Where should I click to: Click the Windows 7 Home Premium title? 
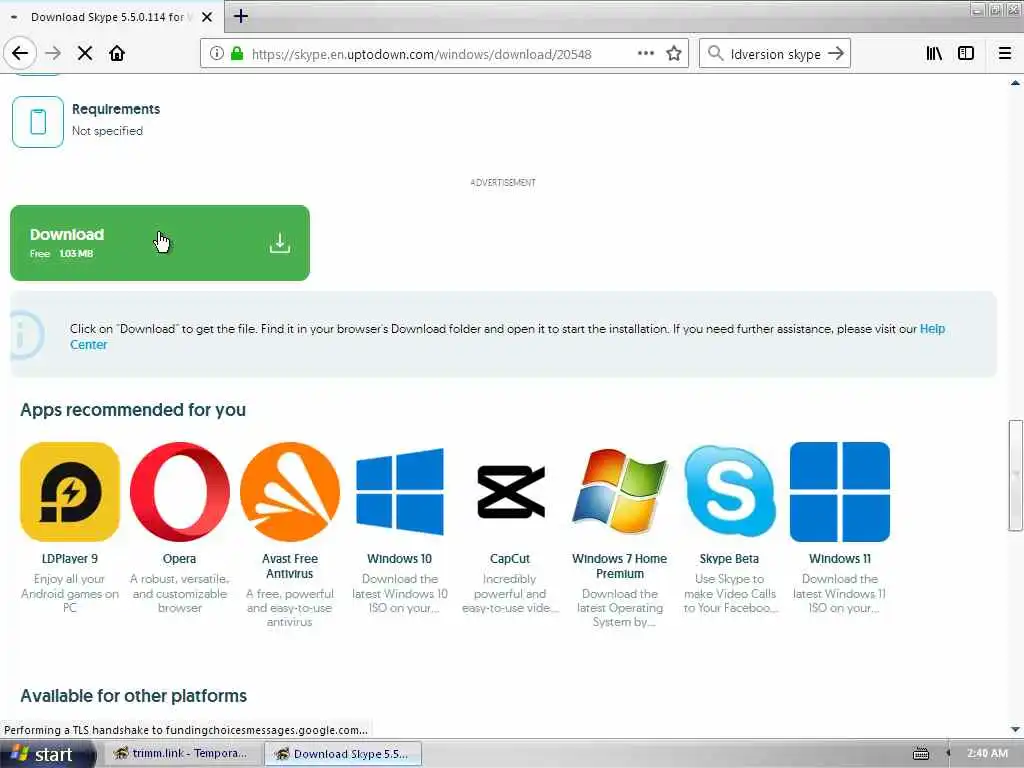point(620,566)
